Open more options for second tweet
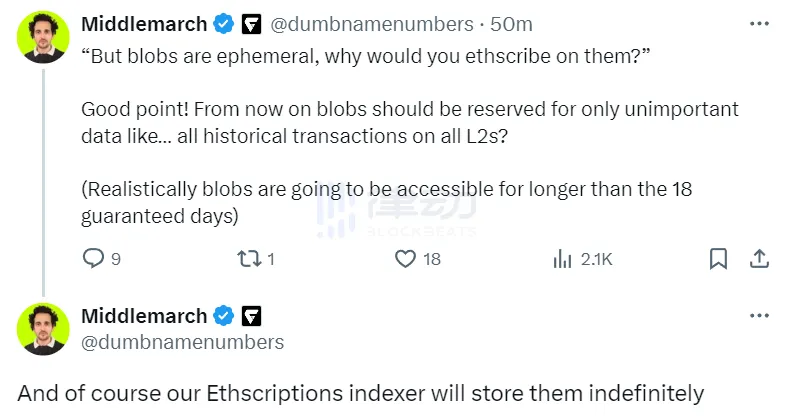 click(759, 316)
